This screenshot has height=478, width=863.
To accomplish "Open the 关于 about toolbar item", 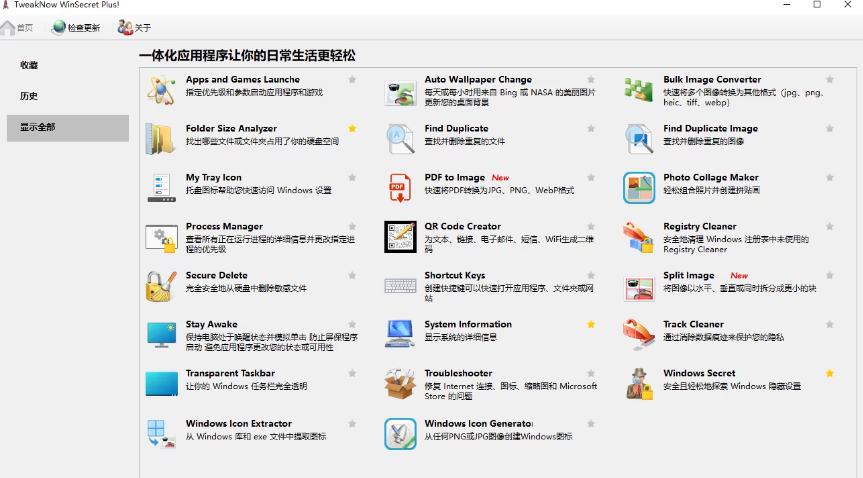I will point(134,28).
